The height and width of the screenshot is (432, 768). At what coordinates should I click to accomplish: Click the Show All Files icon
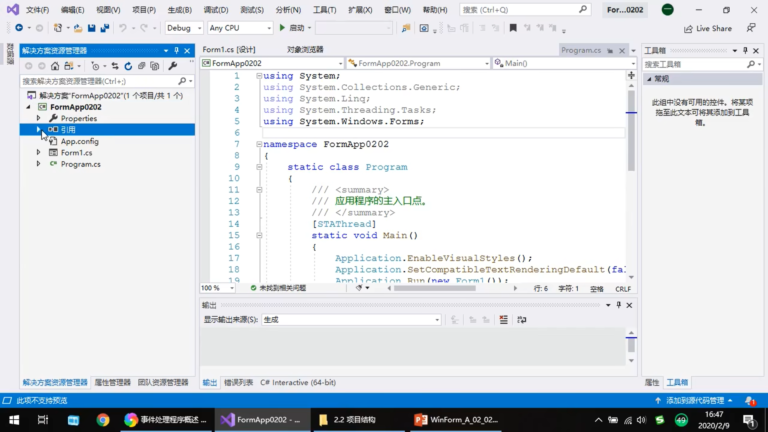pyautogui.click(x=154, y=66)
